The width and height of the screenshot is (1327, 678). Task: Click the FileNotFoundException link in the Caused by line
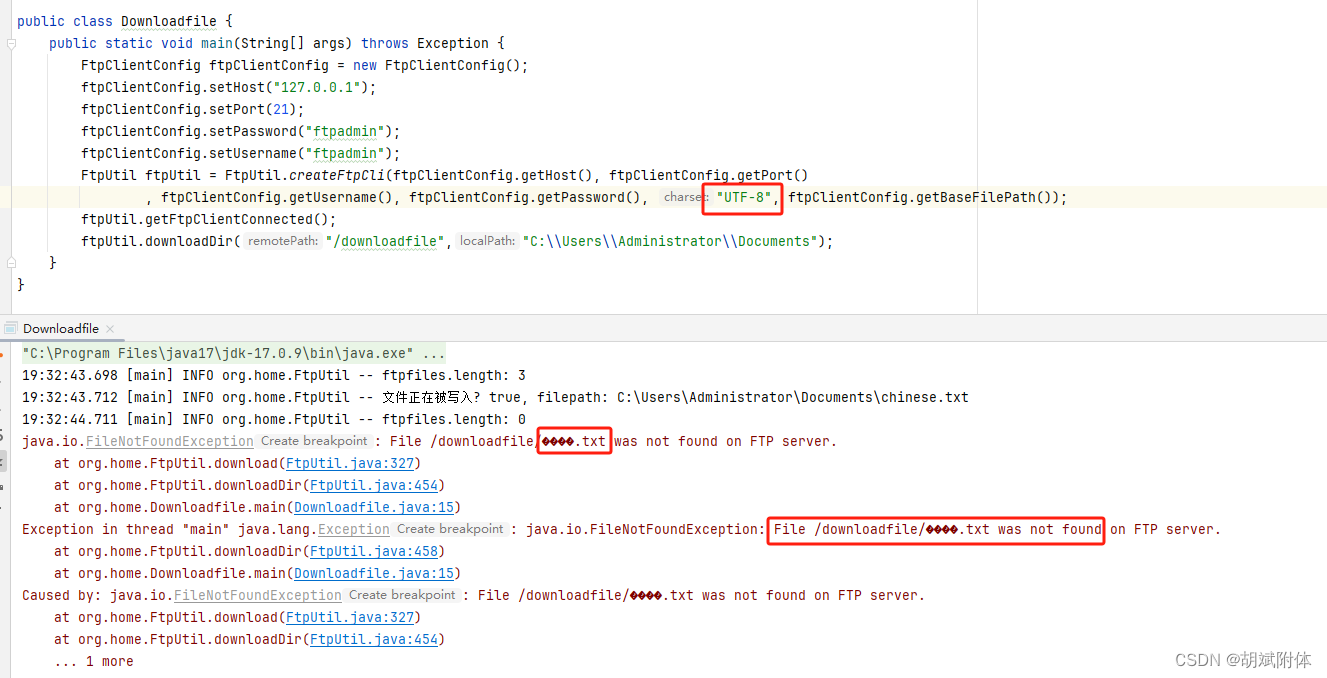258,595
